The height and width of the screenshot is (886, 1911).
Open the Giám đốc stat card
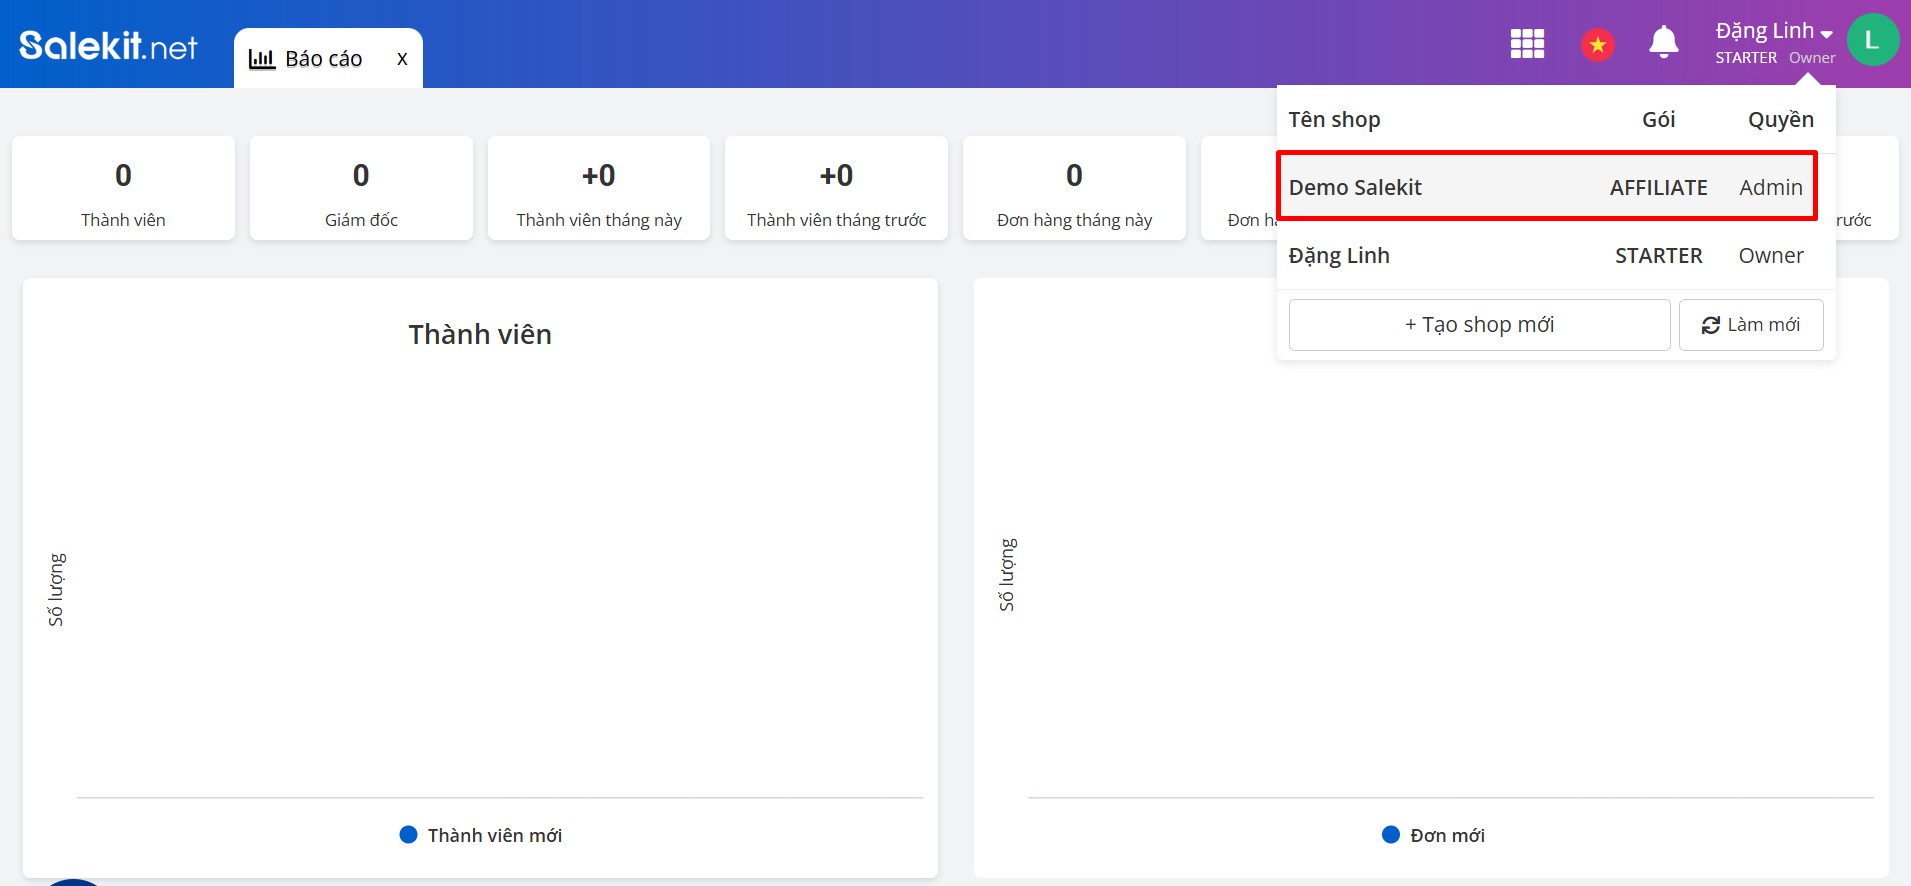click(361, 188)
